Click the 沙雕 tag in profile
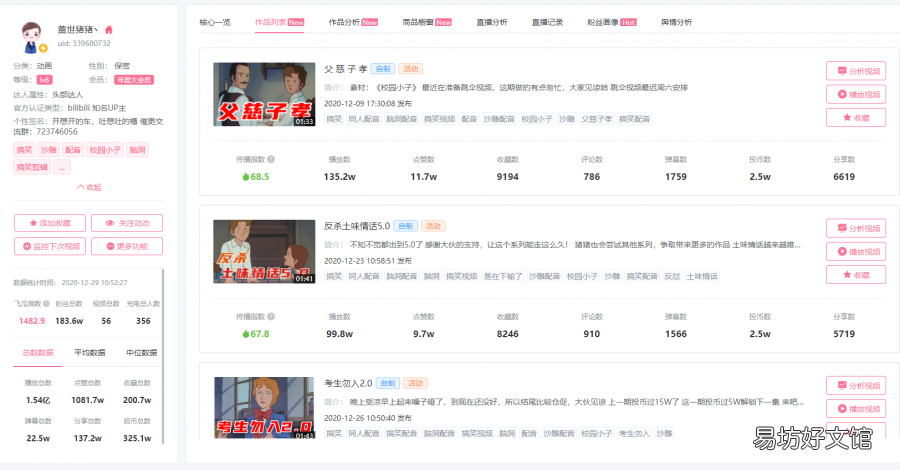 coord(48,150)
